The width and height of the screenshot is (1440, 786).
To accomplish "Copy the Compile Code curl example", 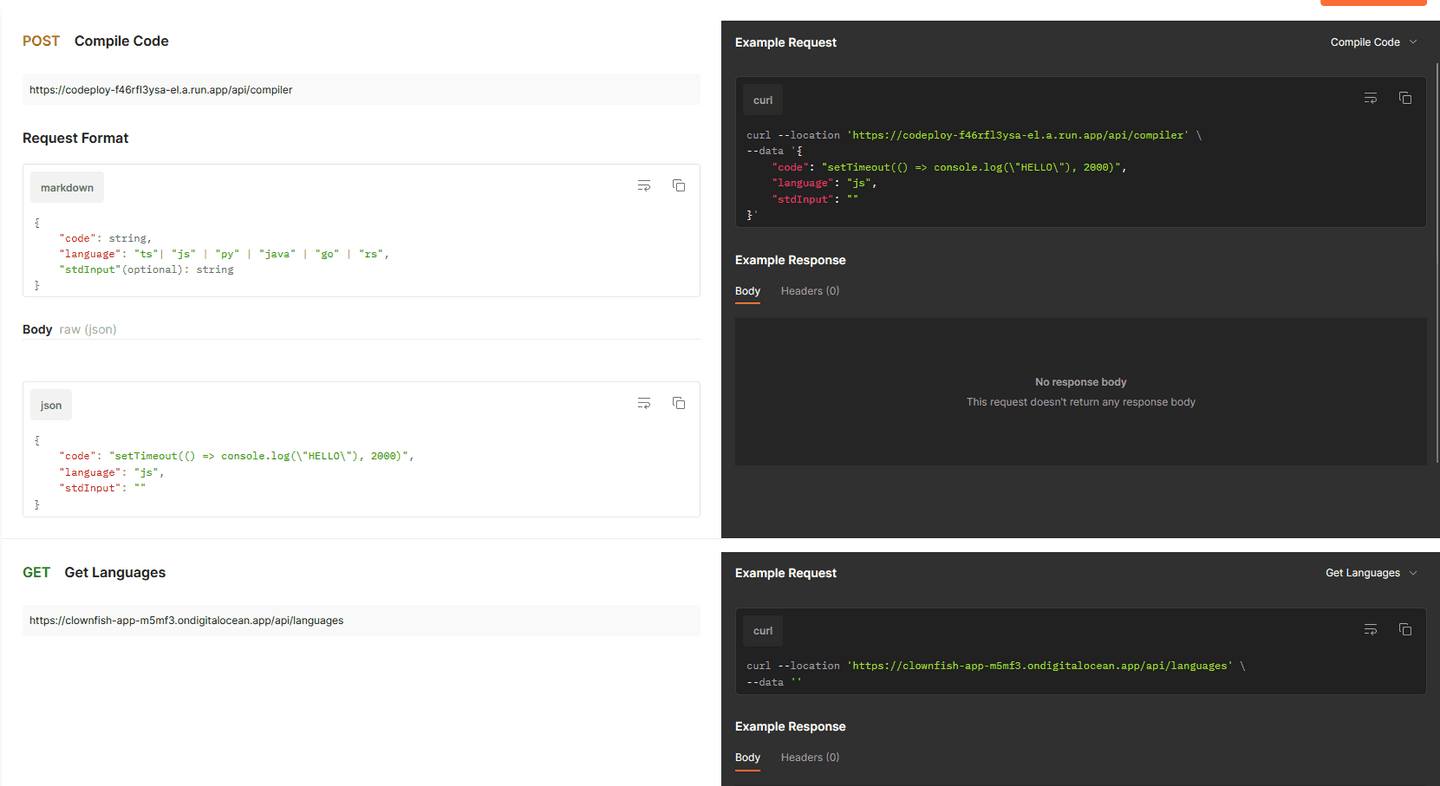I will point(1405,99).
